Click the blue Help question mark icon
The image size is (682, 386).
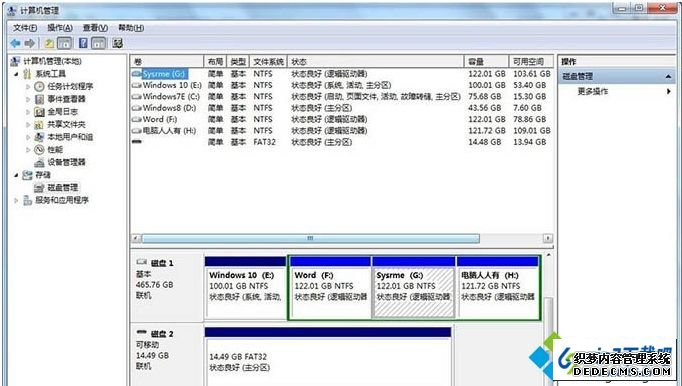83,43
